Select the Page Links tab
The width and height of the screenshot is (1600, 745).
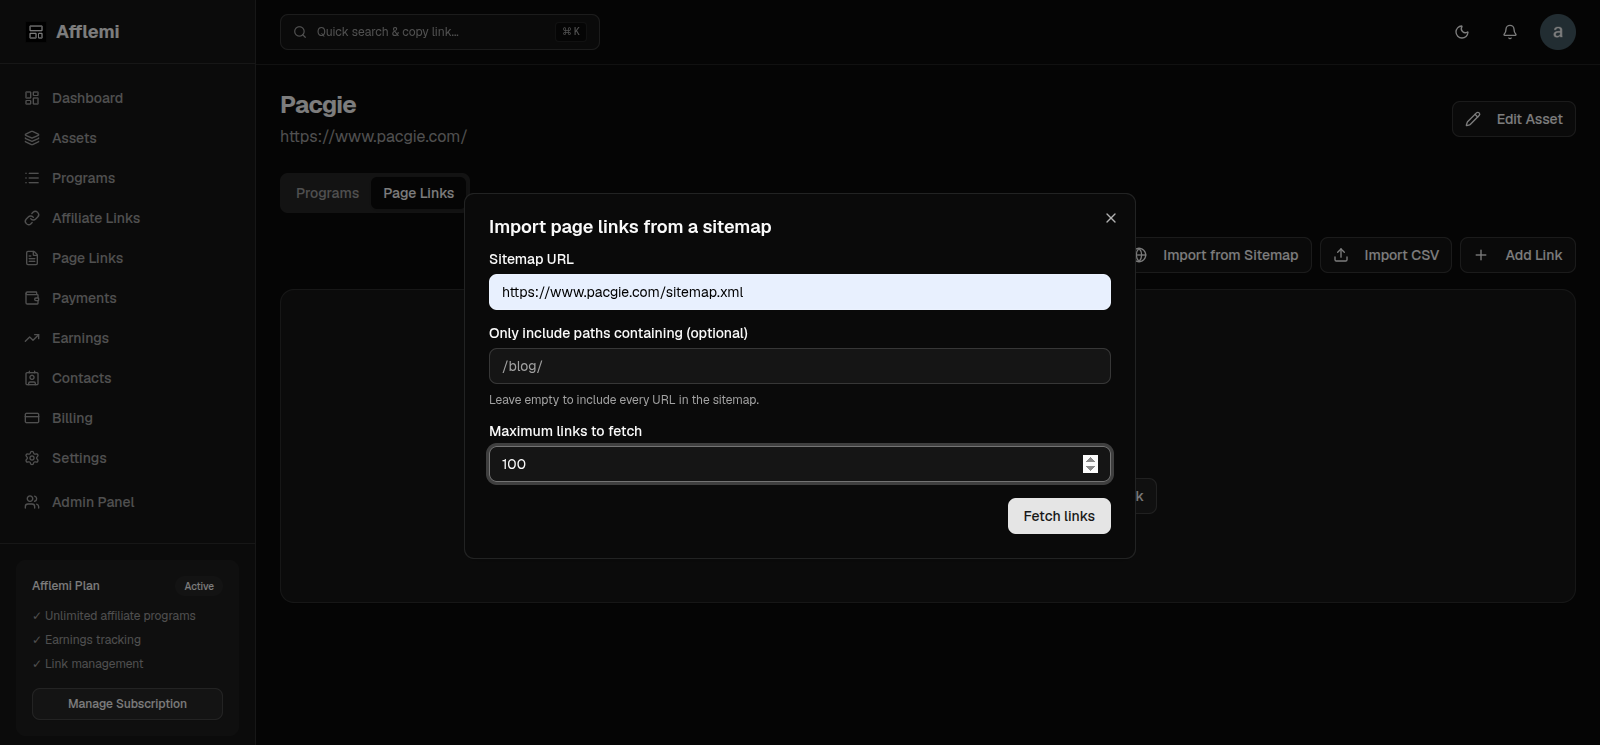418,193
